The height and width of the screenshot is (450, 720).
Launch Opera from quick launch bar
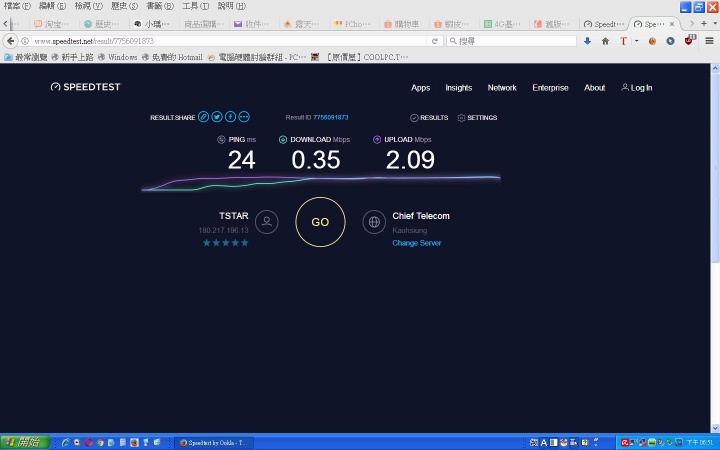coord(88,442)
